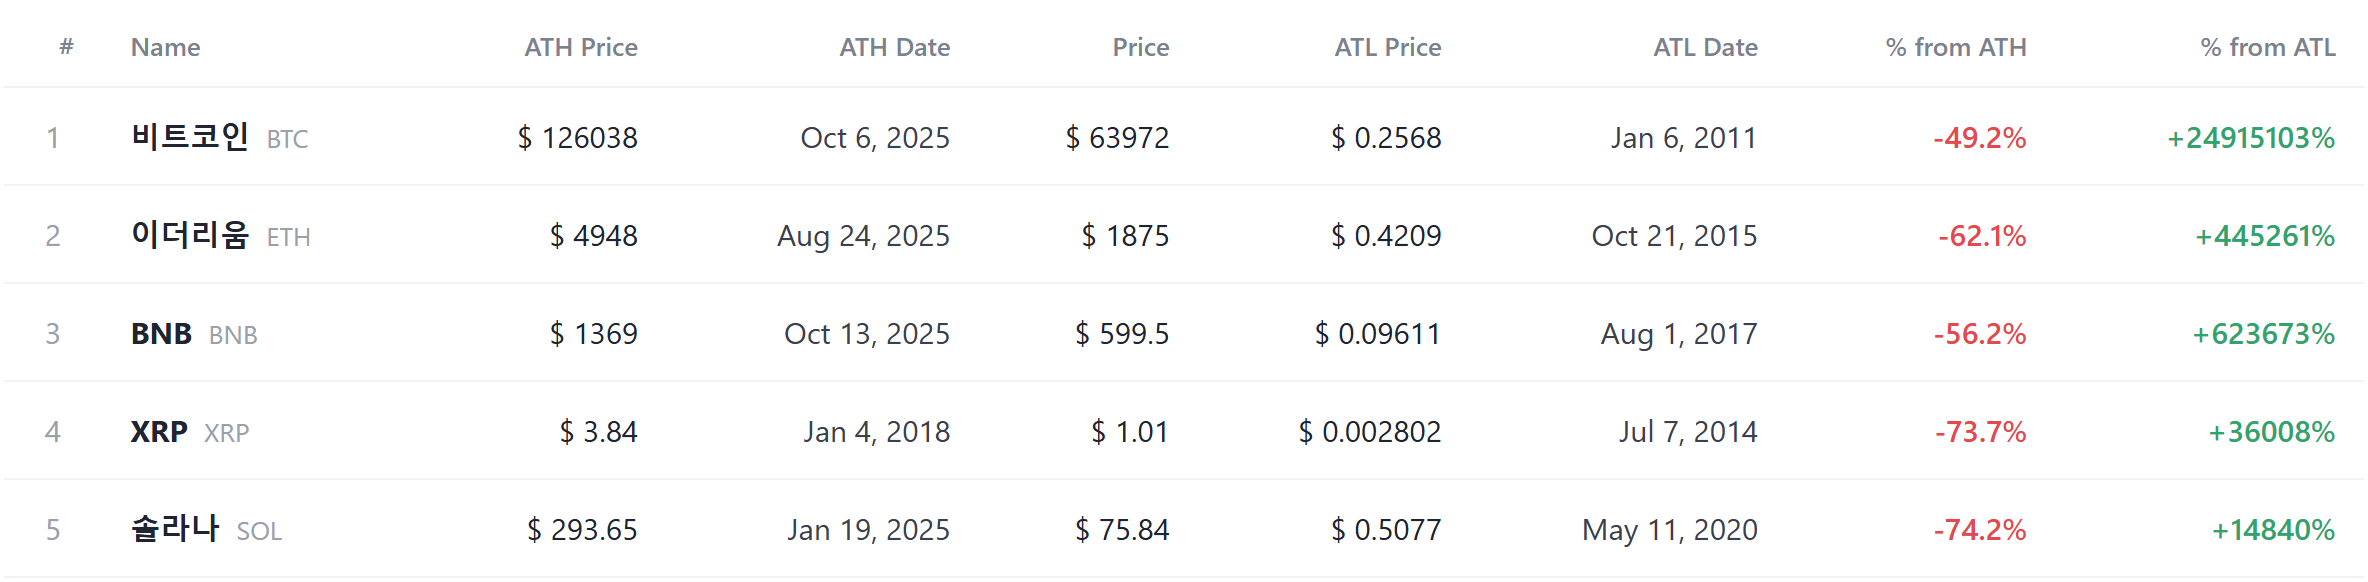Sort by the # rank column header

[x=66, y=47]
